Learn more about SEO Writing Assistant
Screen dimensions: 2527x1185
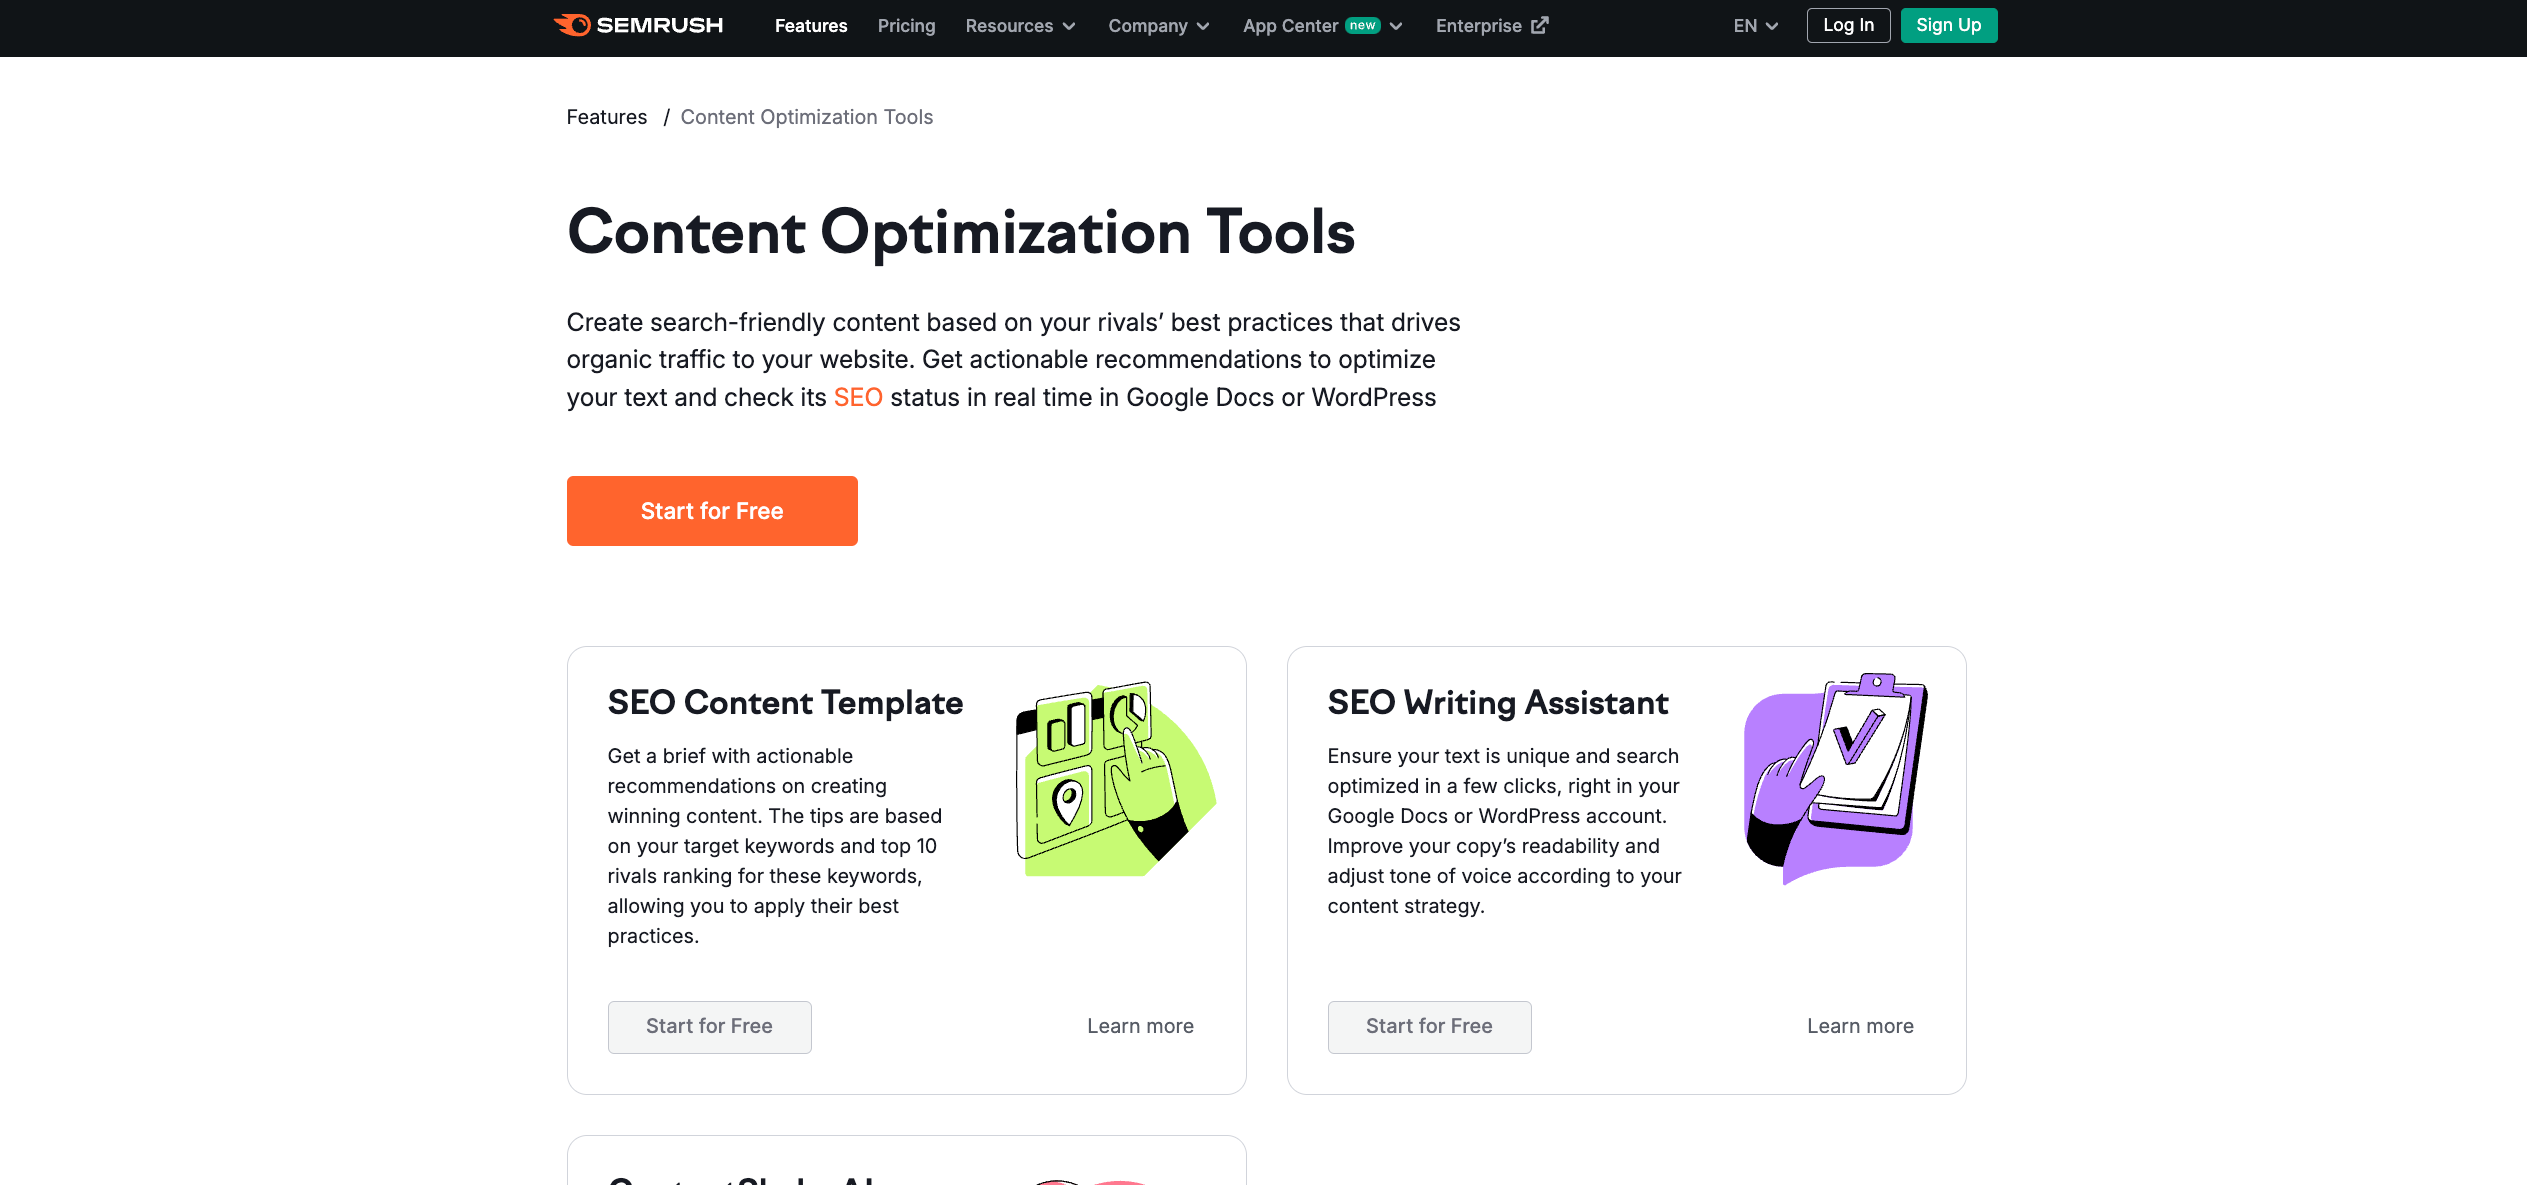(1860, 1027)
